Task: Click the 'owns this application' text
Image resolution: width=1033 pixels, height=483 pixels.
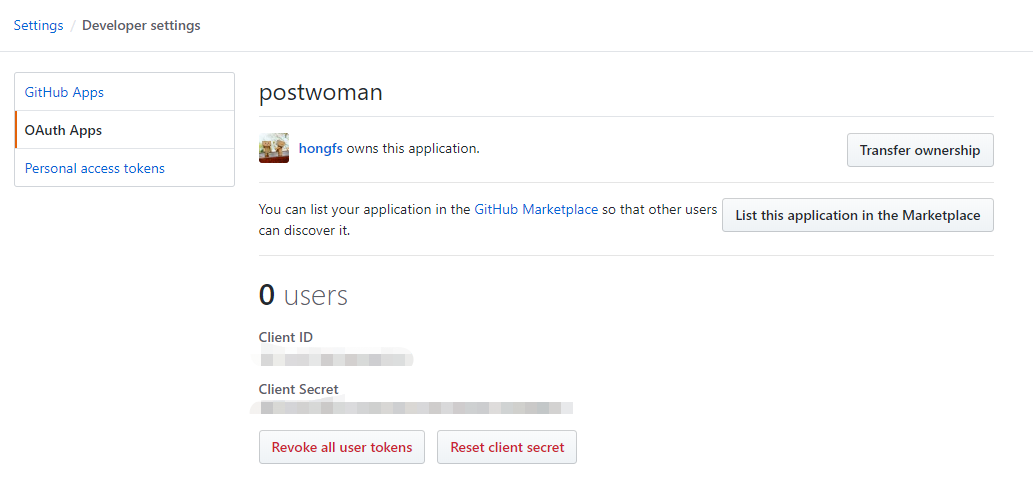Action: [x=413, y=149]
